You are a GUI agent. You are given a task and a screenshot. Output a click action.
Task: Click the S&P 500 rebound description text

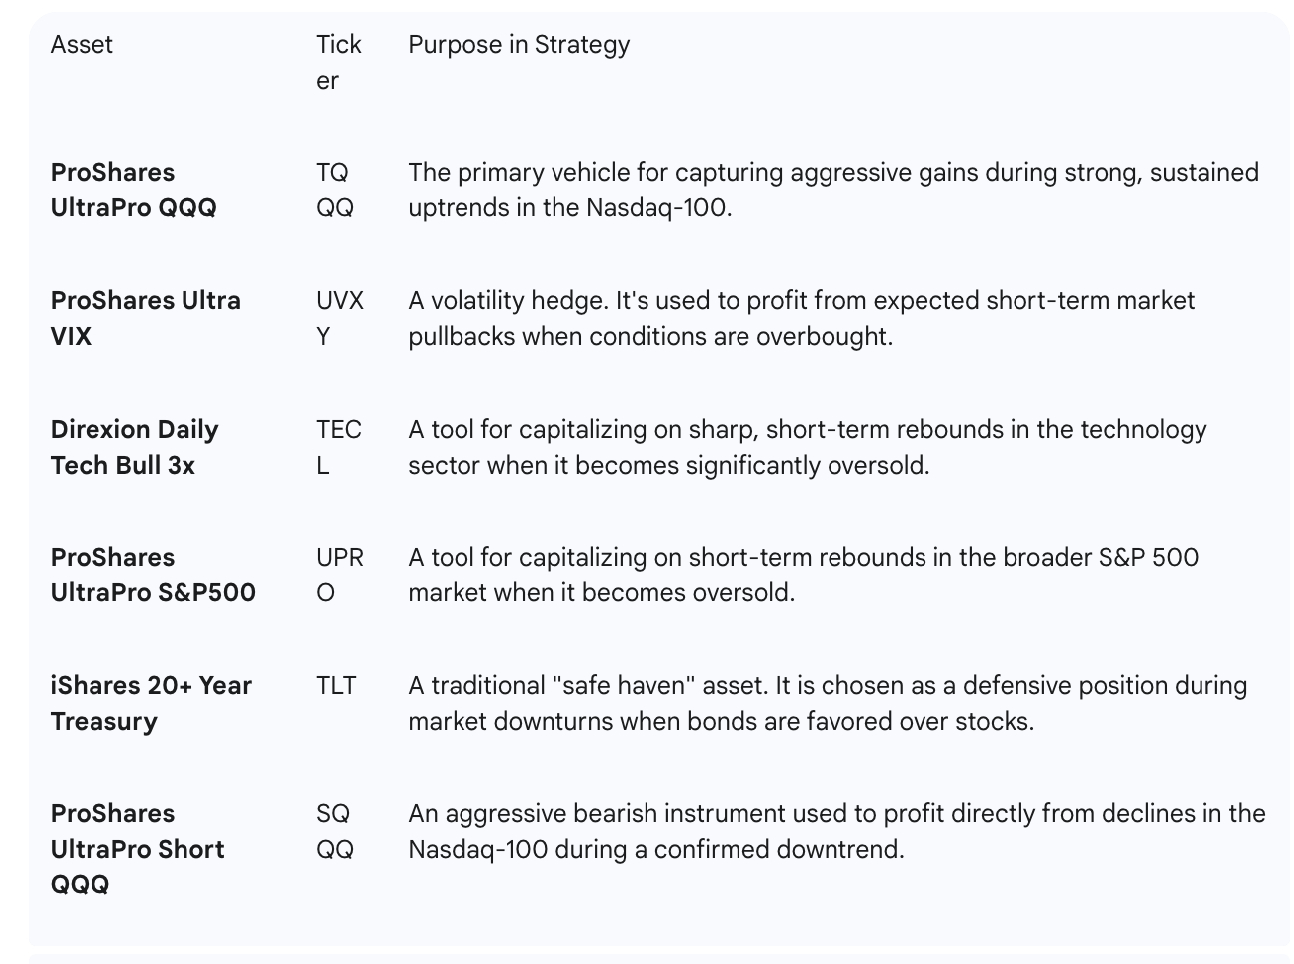coord(803,575)
